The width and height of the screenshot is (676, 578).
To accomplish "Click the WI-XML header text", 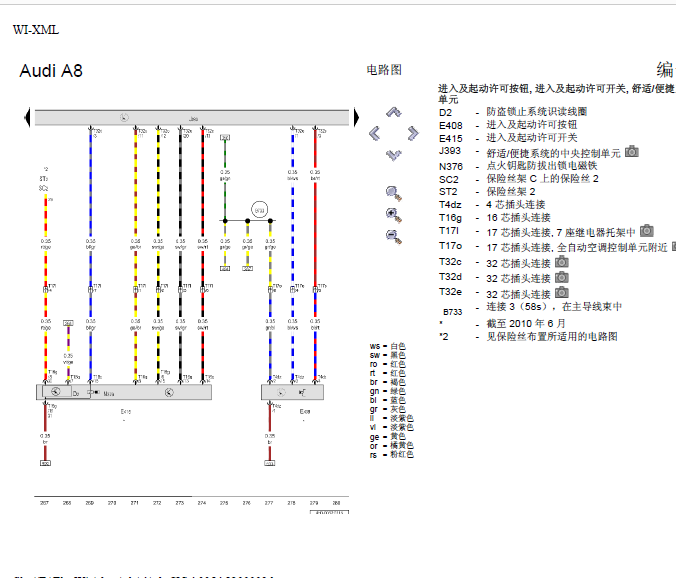I will click(x=36, y=30).
